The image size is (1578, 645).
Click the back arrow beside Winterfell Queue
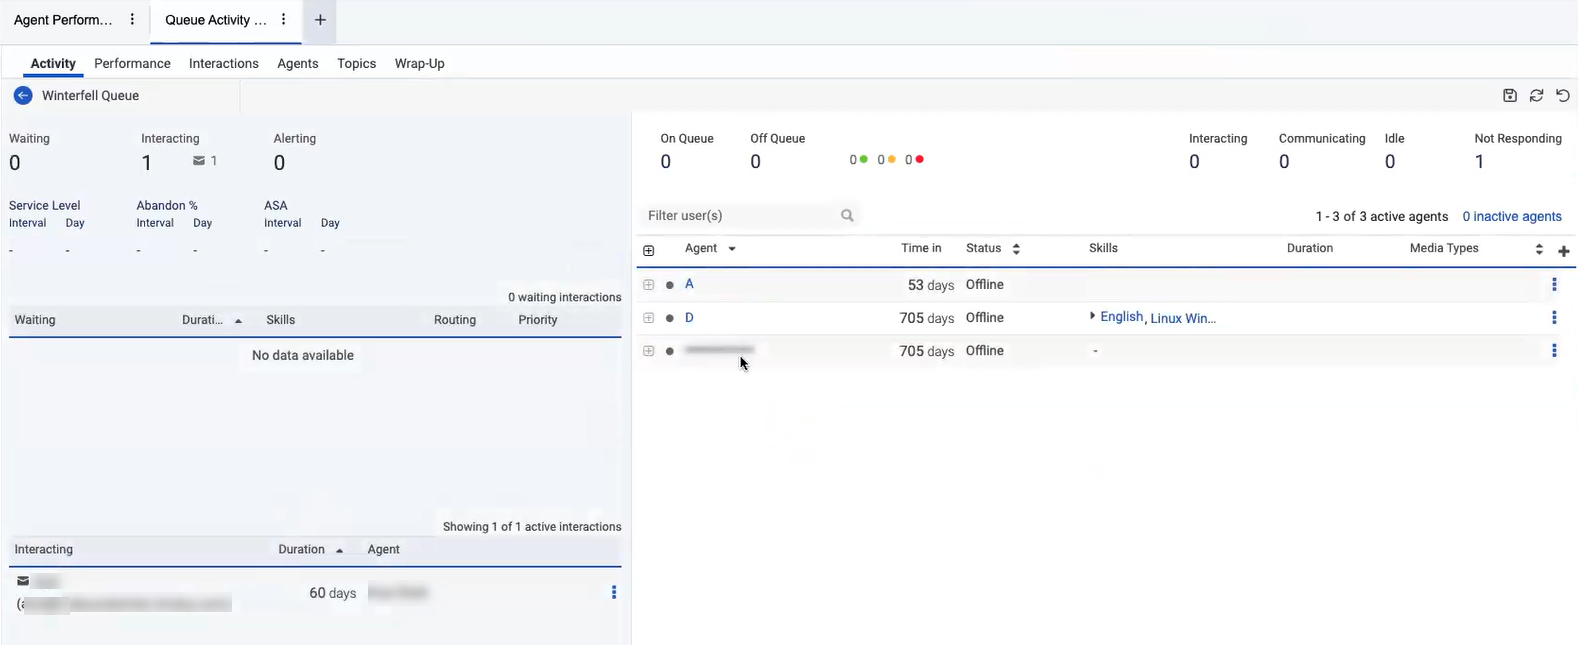pos(23,96)
